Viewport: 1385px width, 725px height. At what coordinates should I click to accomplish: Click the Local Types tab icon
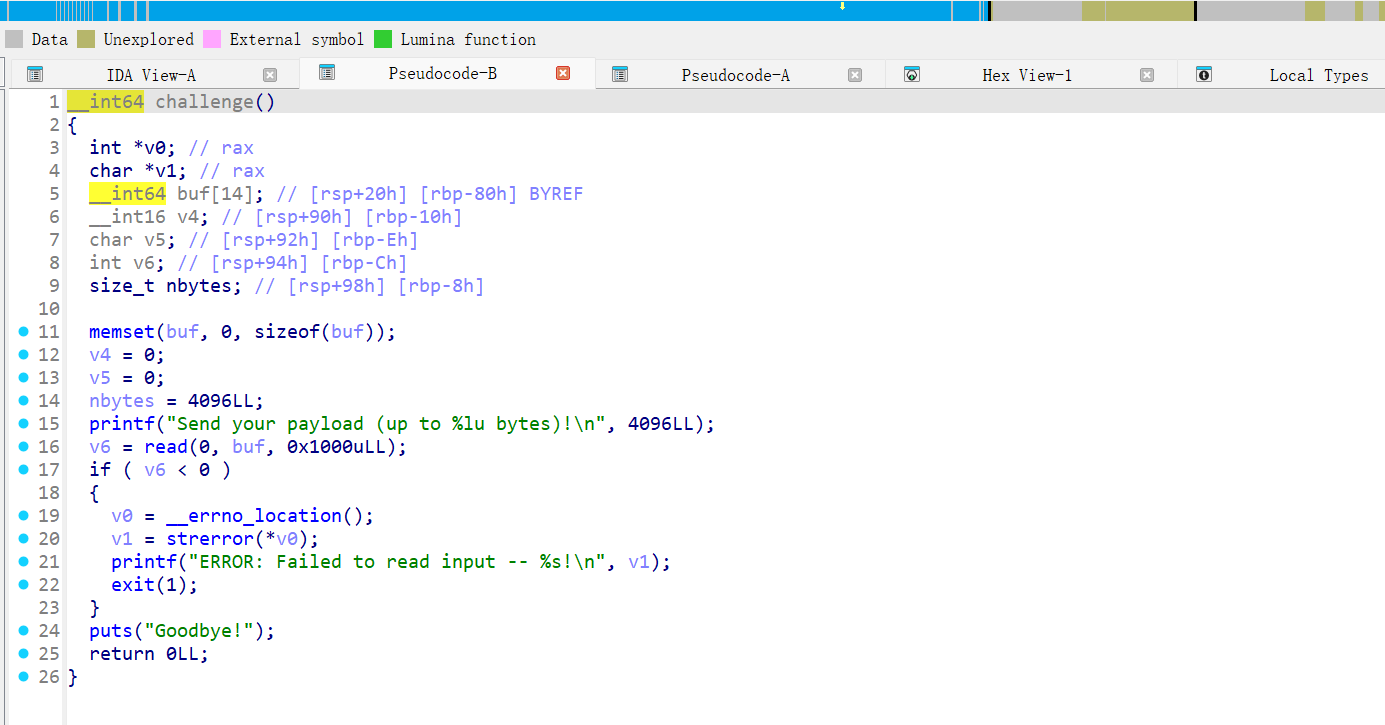(1204, 75)
